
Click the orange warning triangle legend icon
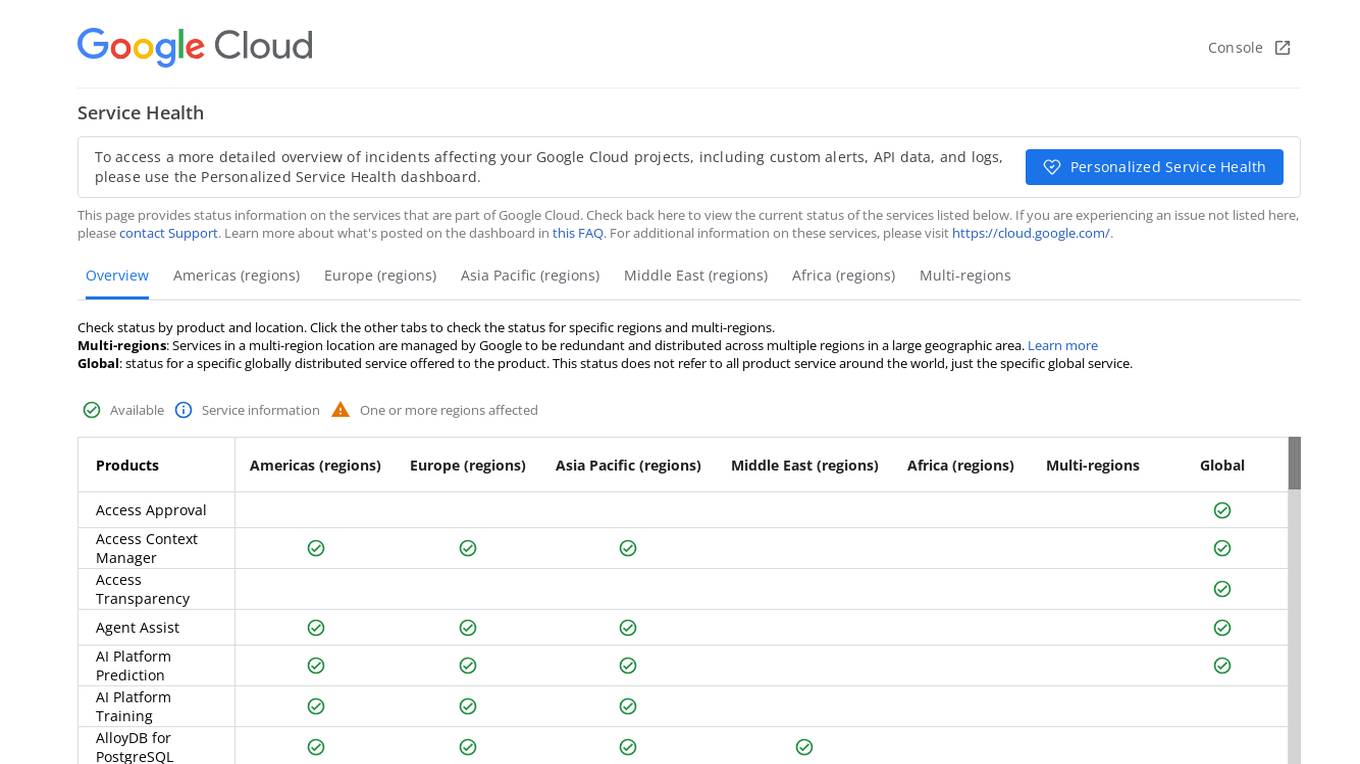click(x=340, y=410)
